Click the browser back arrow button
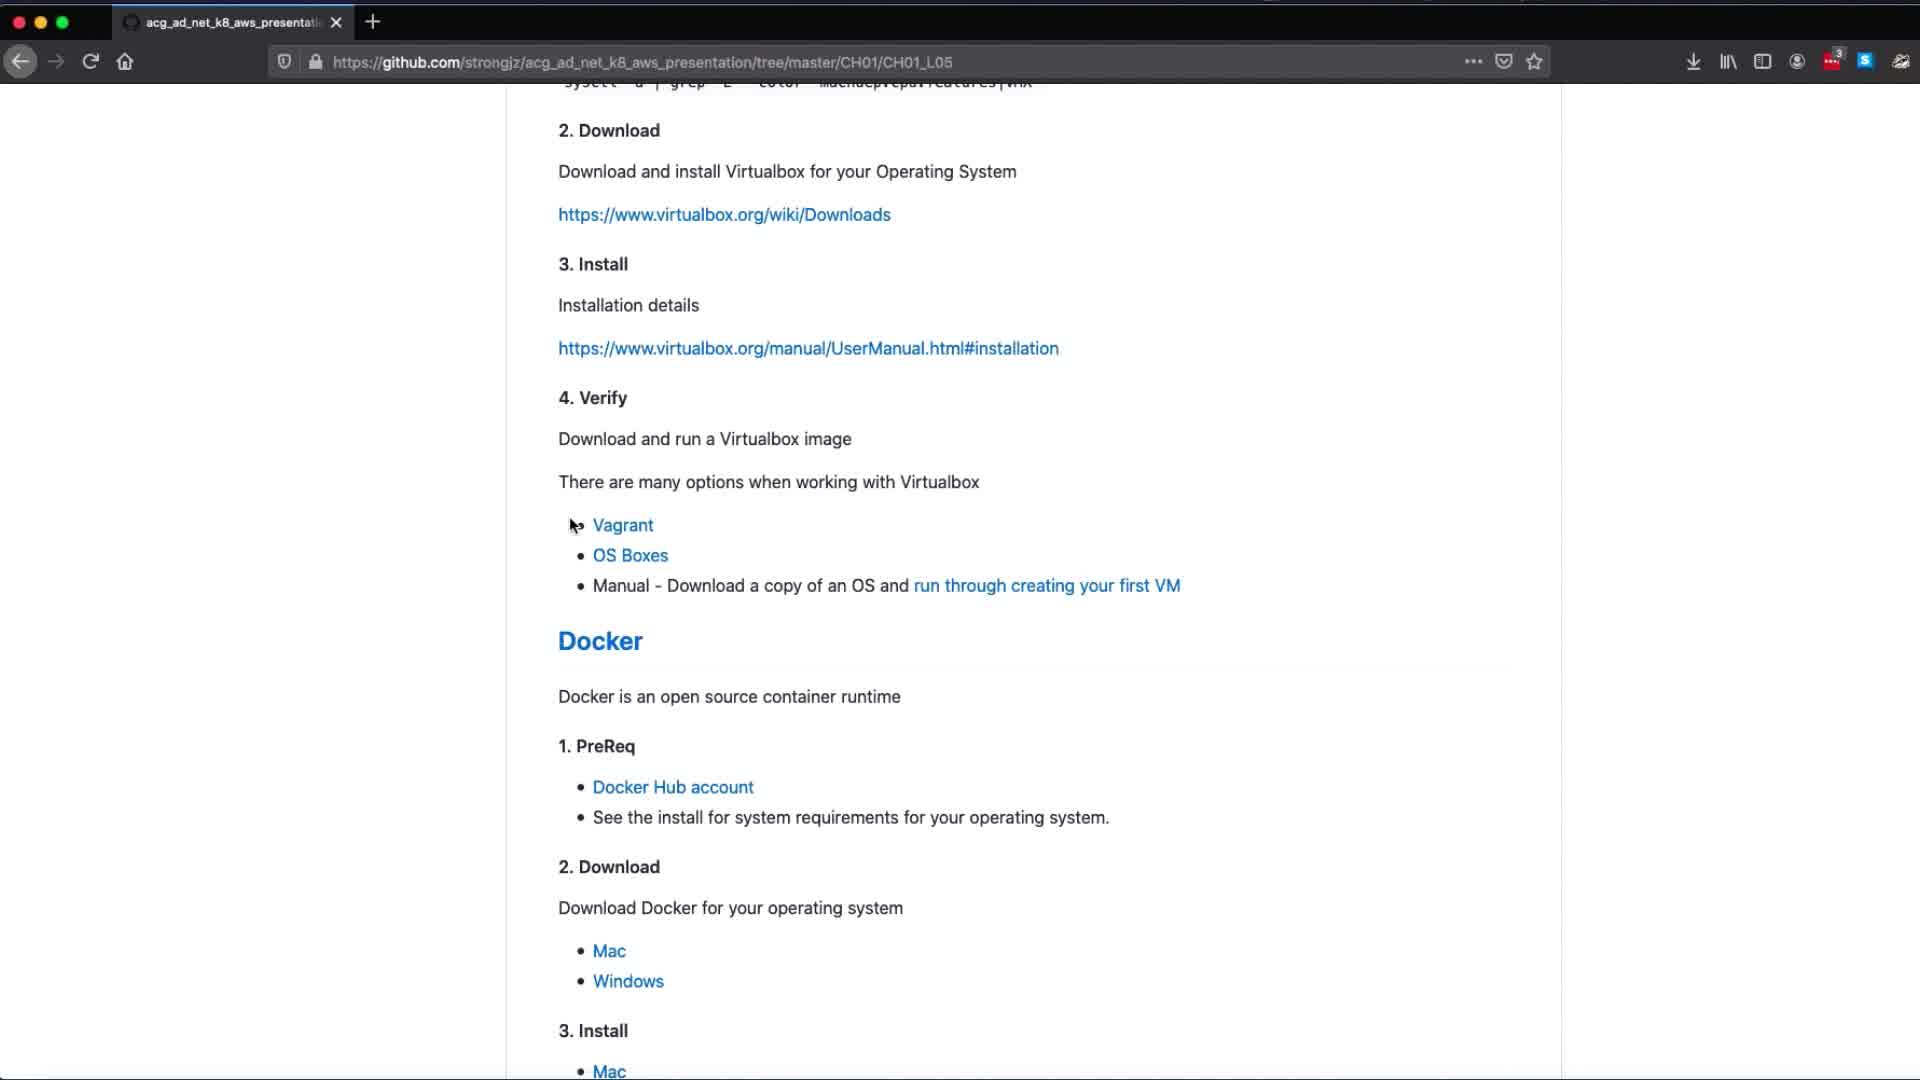This screenshot has width=1920, height=1080. tap(20, 62)
